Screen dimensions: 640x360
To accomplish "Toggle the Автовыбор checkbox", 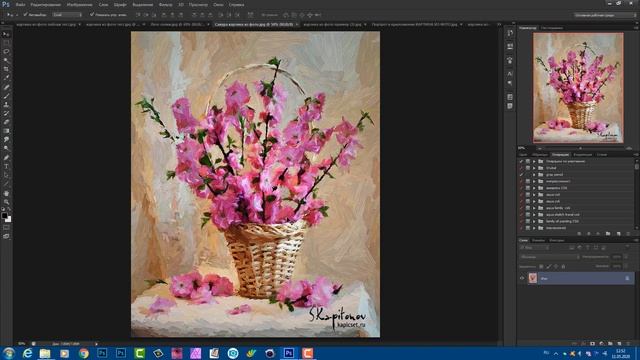I will [25, 15].
